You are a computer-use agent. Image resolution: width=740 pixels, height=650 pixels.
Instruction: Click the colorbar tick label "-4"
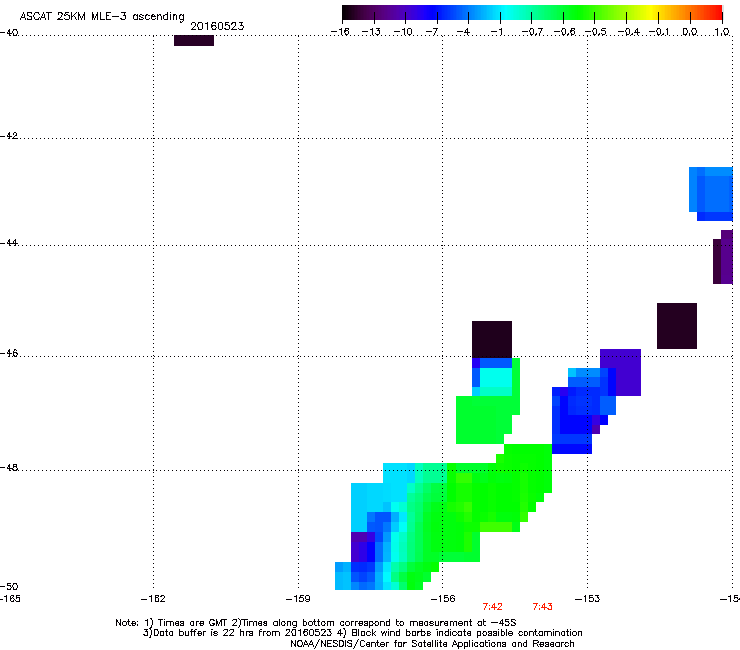coord(464,32)
